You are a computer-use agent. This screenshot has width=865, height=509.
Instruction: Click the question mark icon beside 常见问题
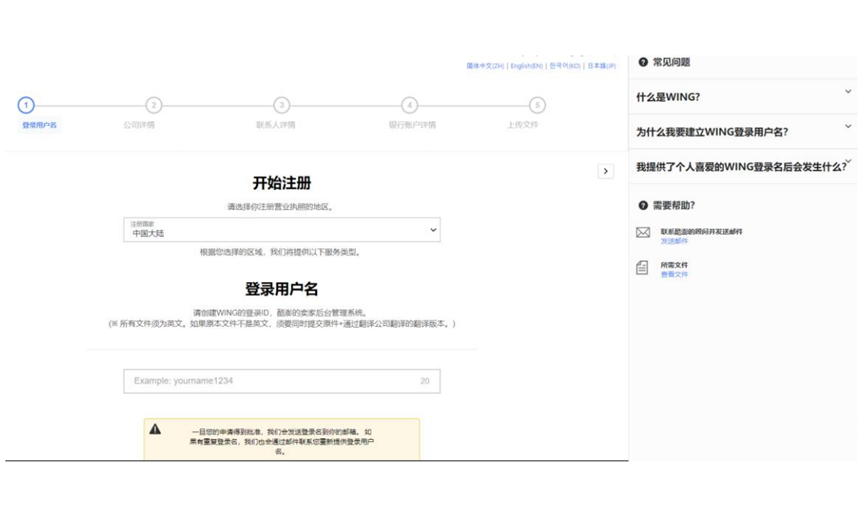point(643,62)
